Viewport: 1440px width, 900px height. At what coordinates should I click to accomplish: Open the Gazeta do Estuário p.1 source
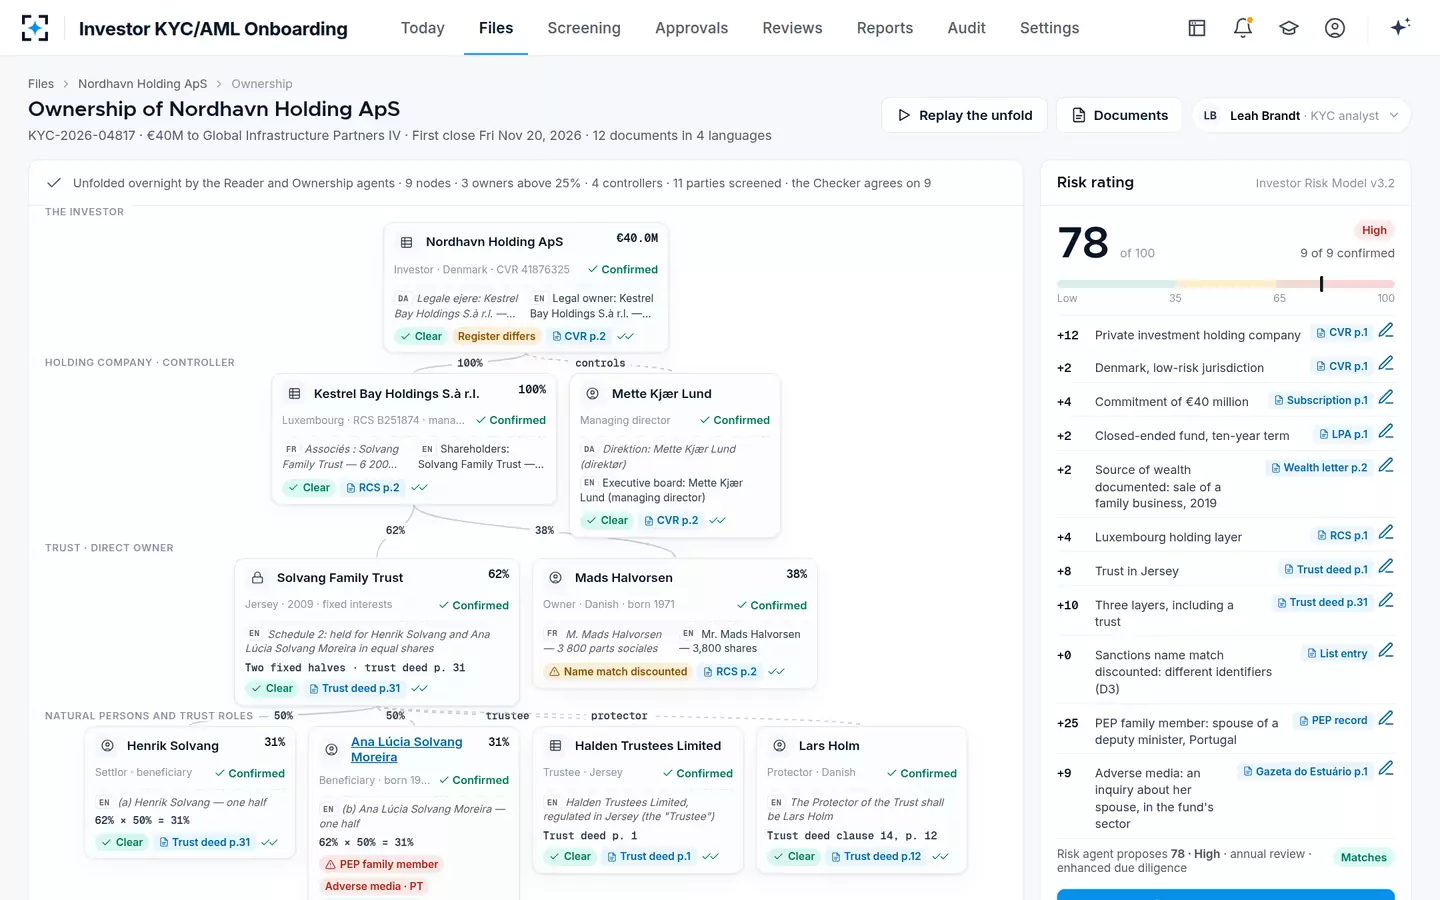[x=1305, y=771]
